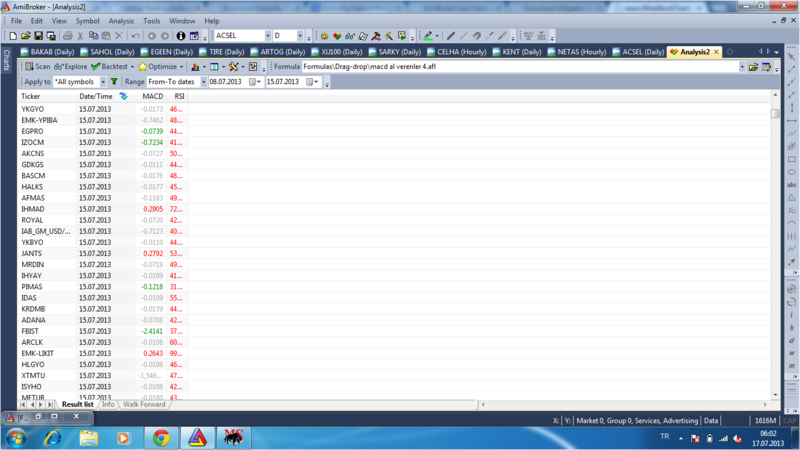
Task: Pick a formula file with the open-folder icon
Action: coord(753,67)
